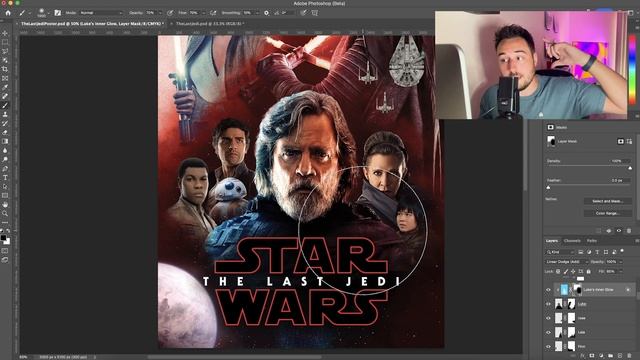The image size is (640, 360).
Task: Toggle pressure for opacity in options bar
Action: pos(170,13)
